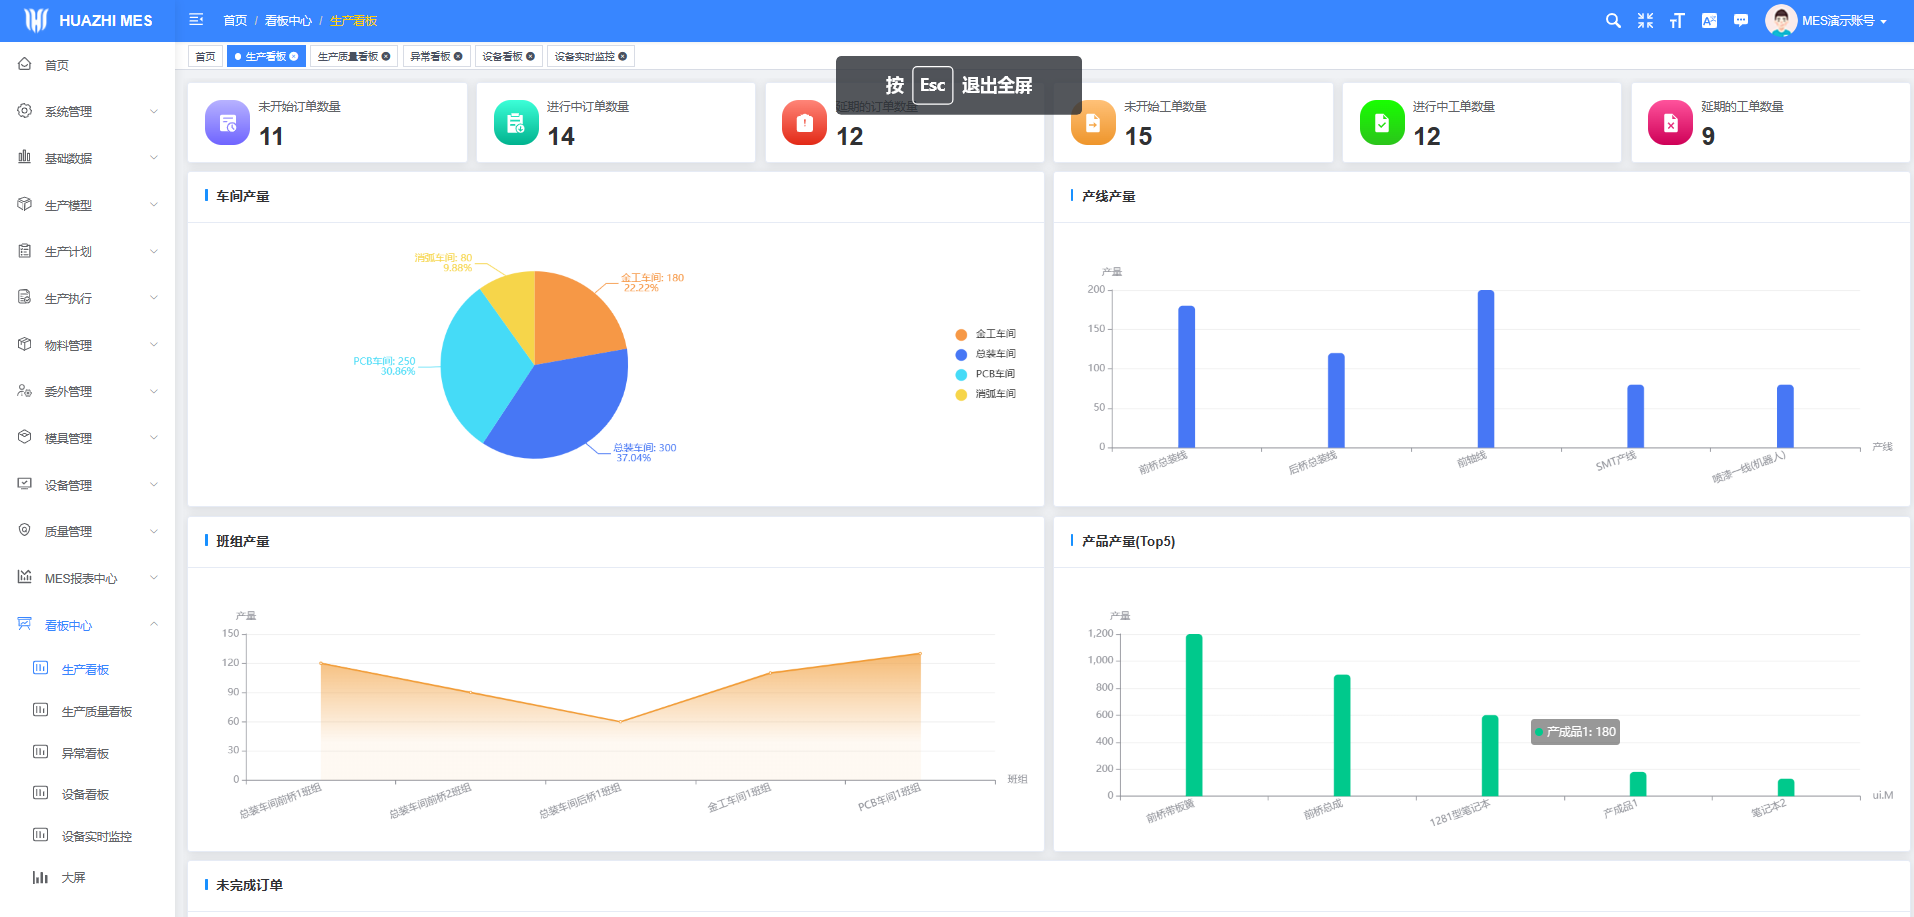Screen dimensions: 1914x917
Task: Close the 设备实时监控 tab
Action: coord(623,57)
